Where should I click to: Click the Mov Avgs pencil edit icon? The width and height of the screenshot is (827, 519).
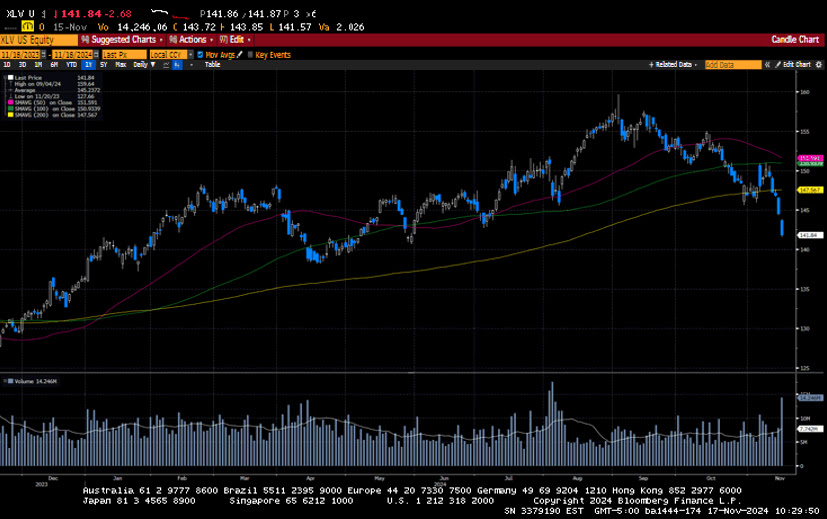point(238,54)
